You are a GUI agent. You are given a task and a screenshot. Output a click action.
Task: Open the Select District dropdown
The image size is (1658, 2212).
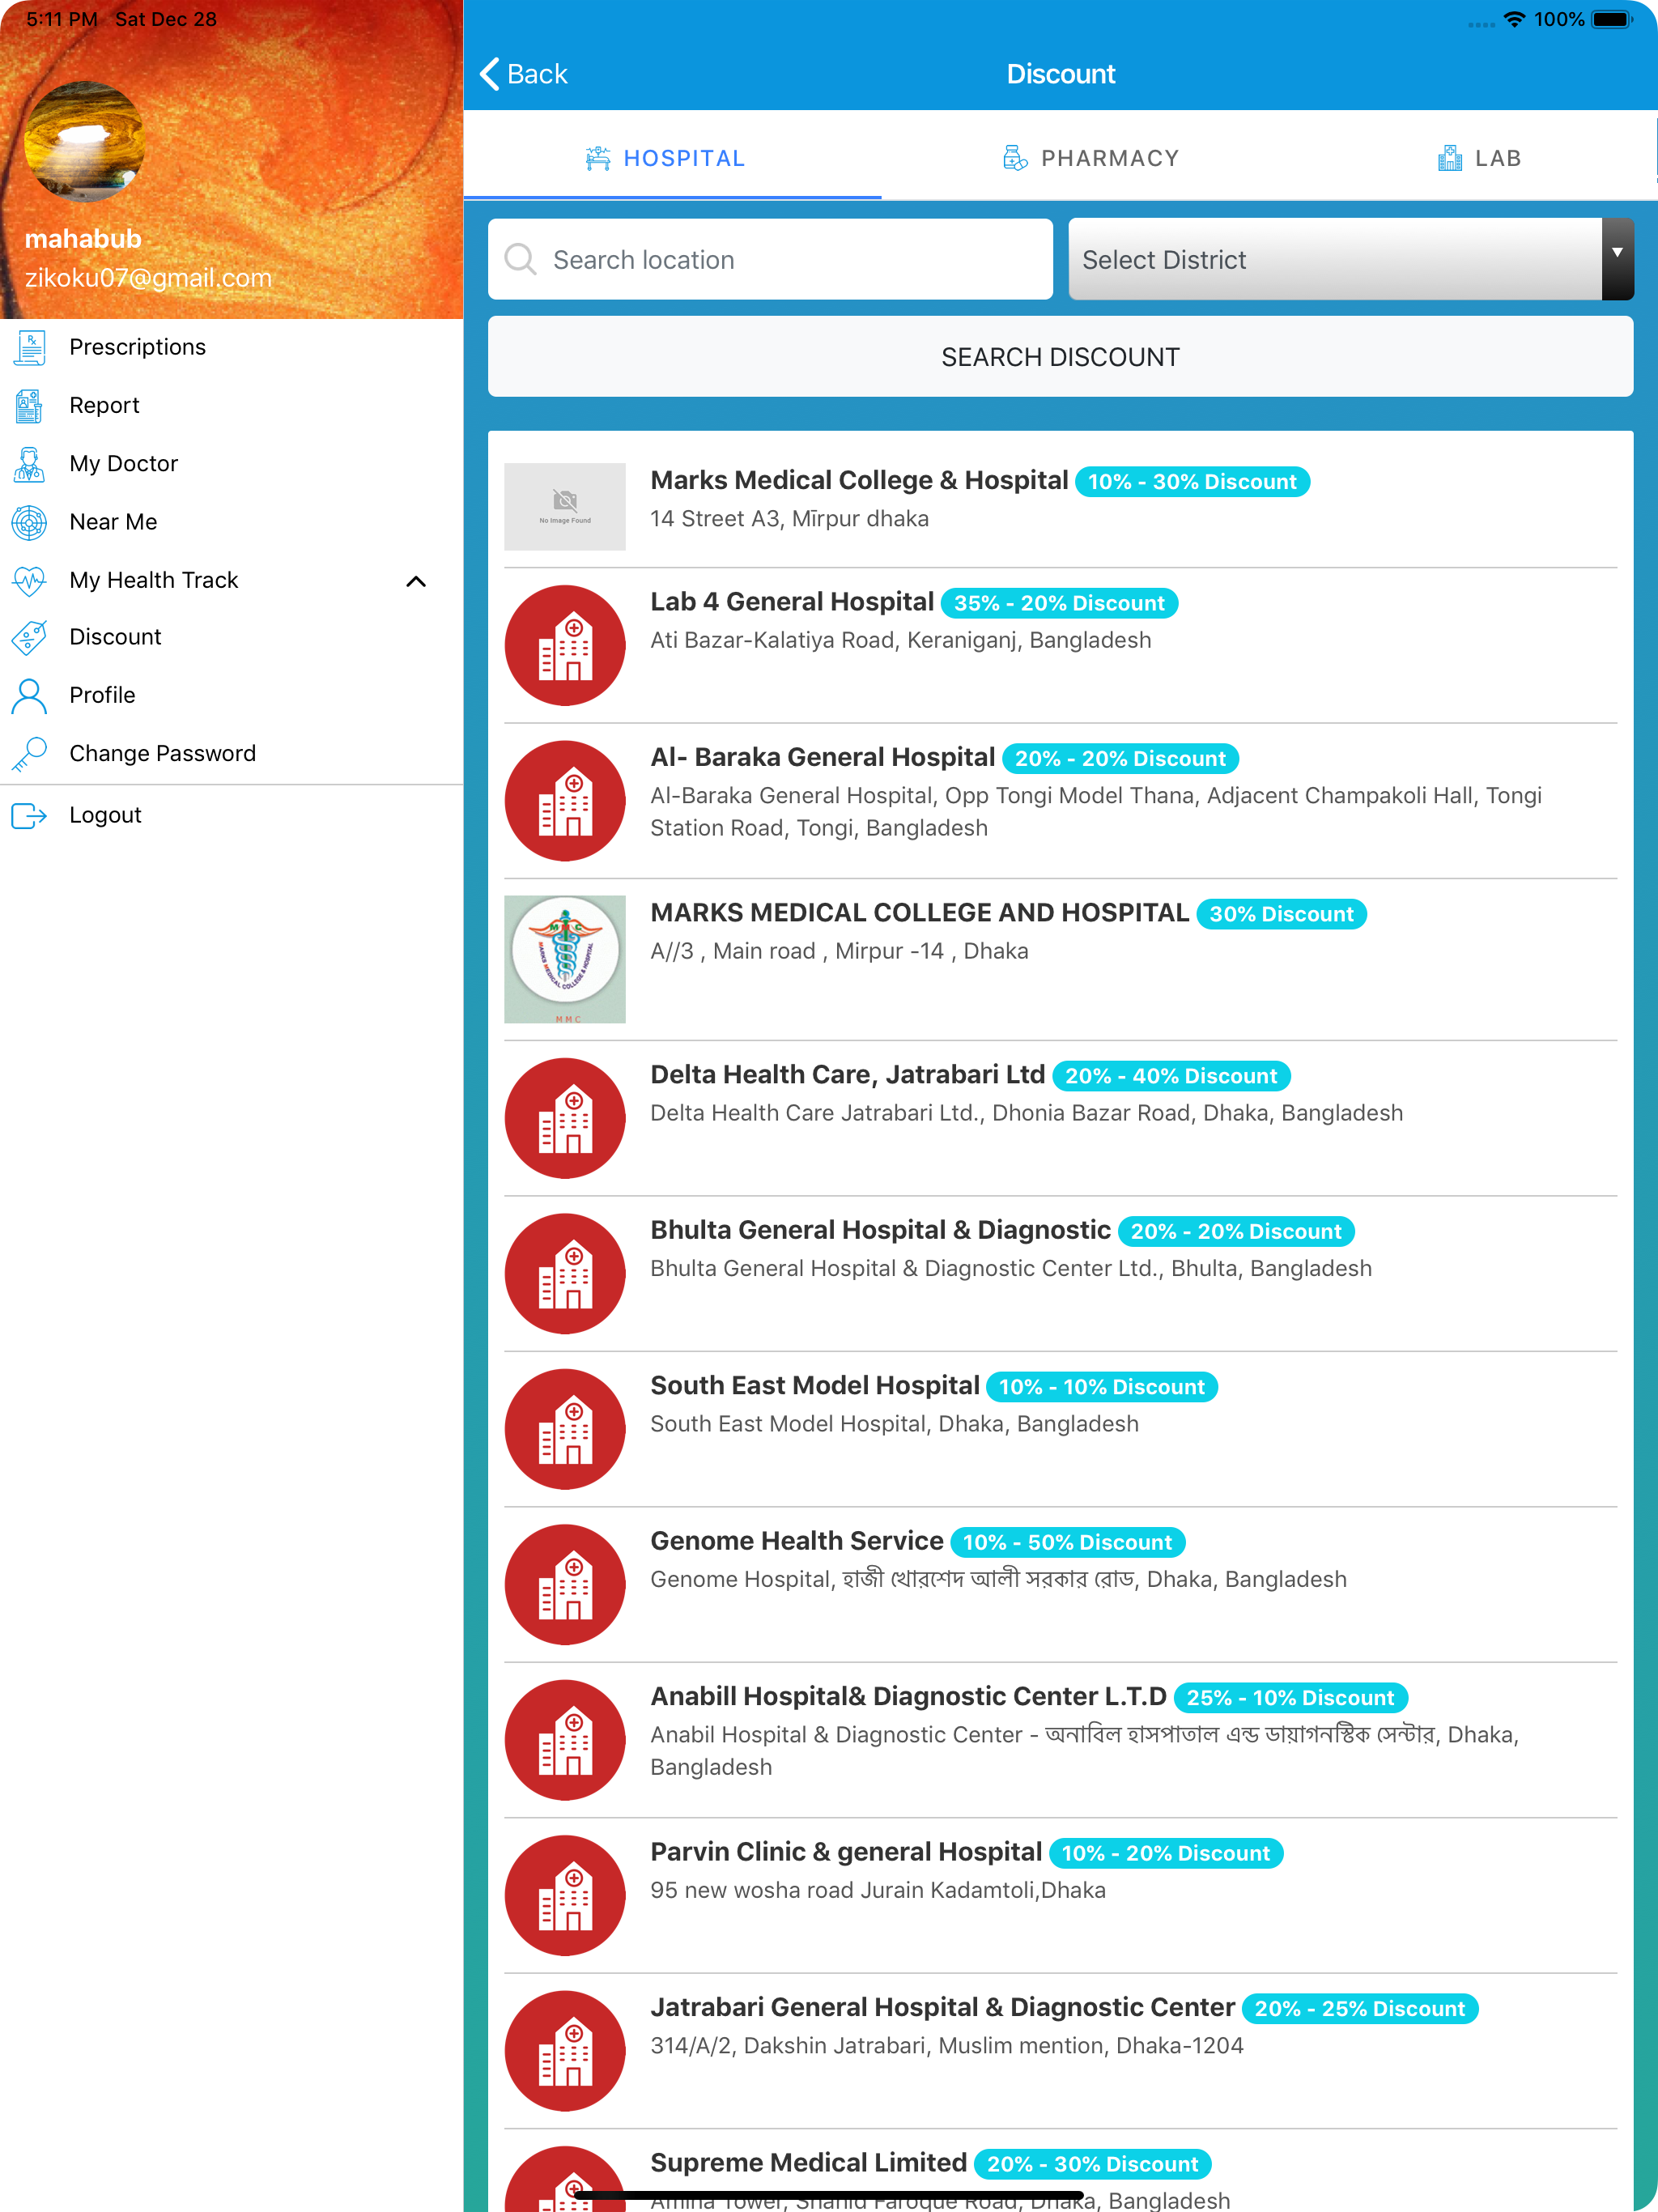coord(1351,260)
